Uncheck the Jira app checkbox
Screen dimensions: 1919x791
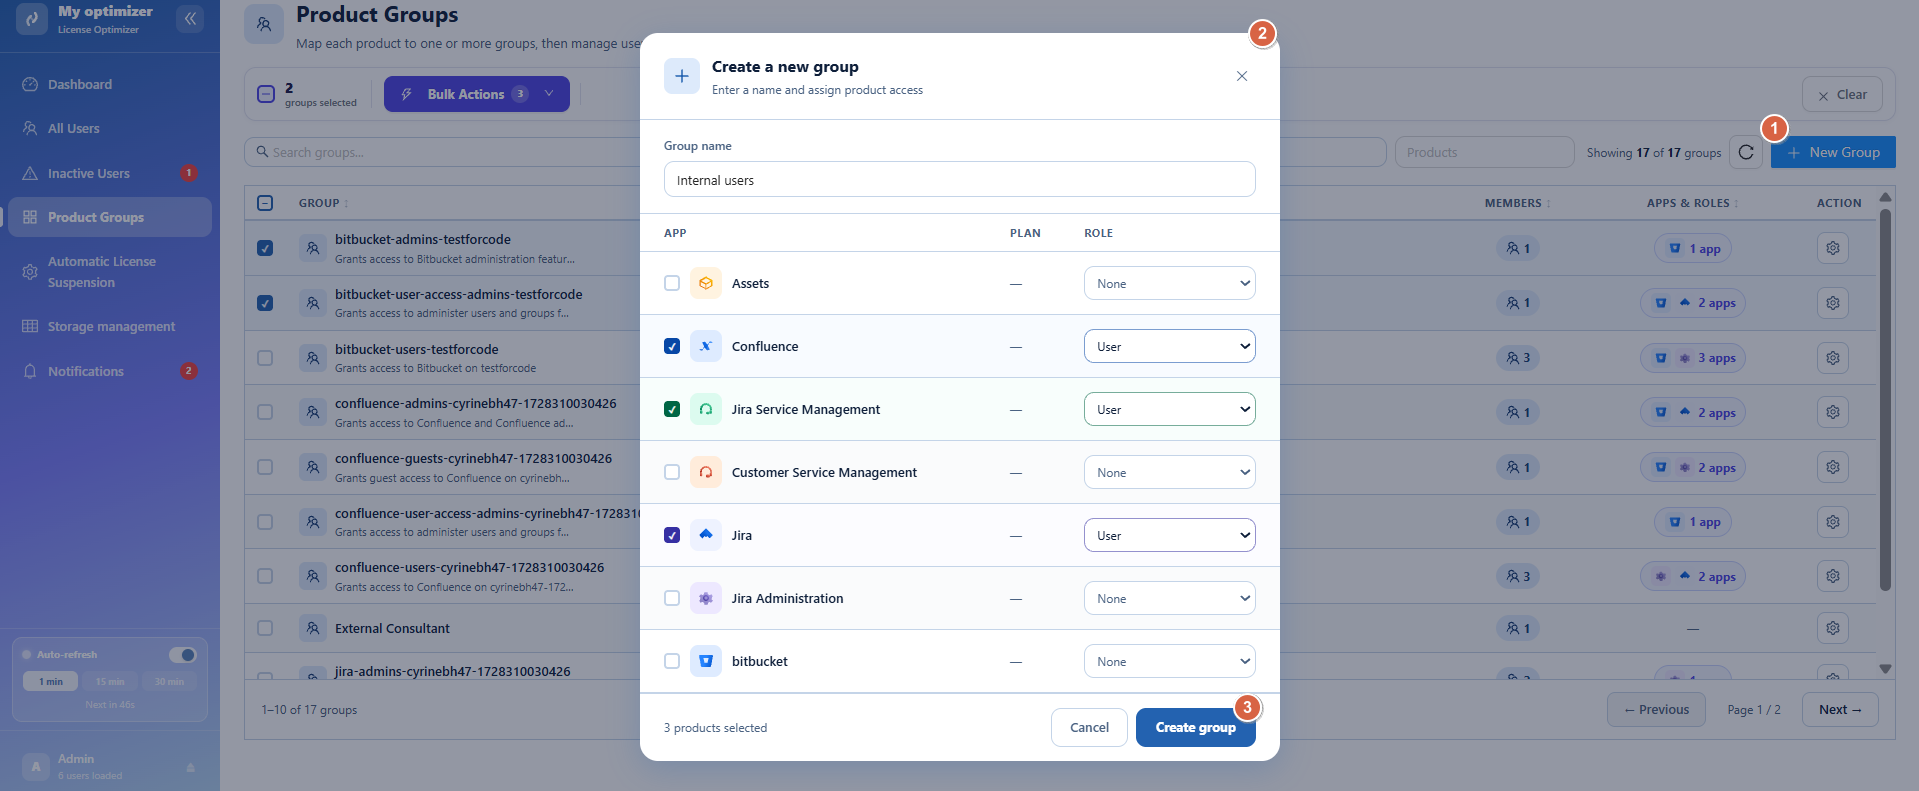(672, 535)
